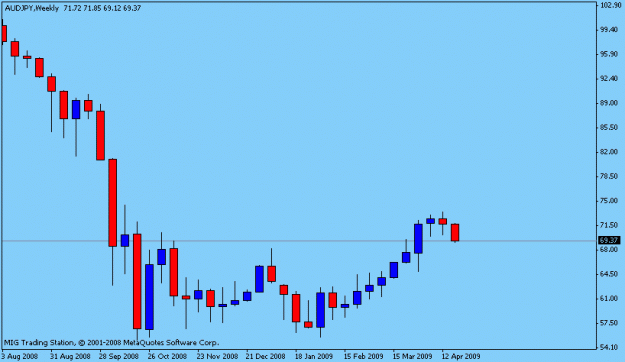625x362 pixels.
Task: Click the highlighted 69.37 current price tag
Action: point(610,240)
